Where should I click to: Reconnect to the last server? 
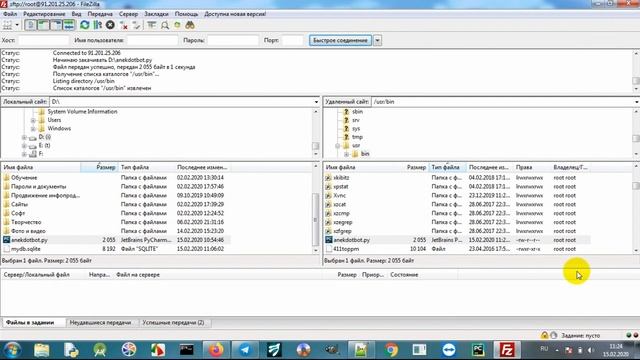[136, 25]
